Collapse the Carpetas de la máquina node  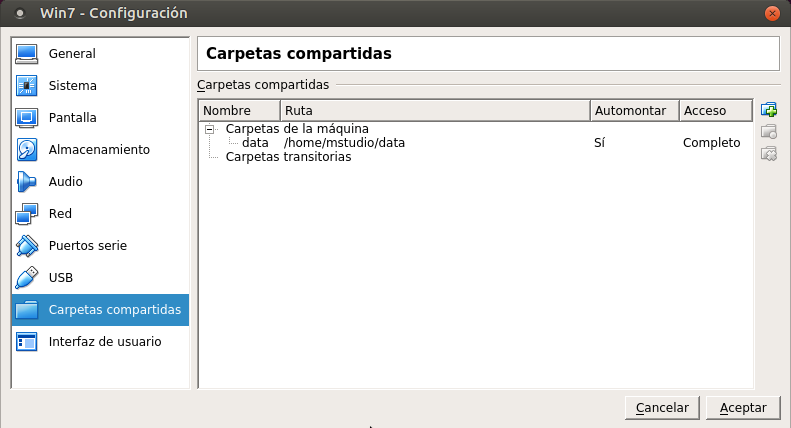[x=209, y=129]
